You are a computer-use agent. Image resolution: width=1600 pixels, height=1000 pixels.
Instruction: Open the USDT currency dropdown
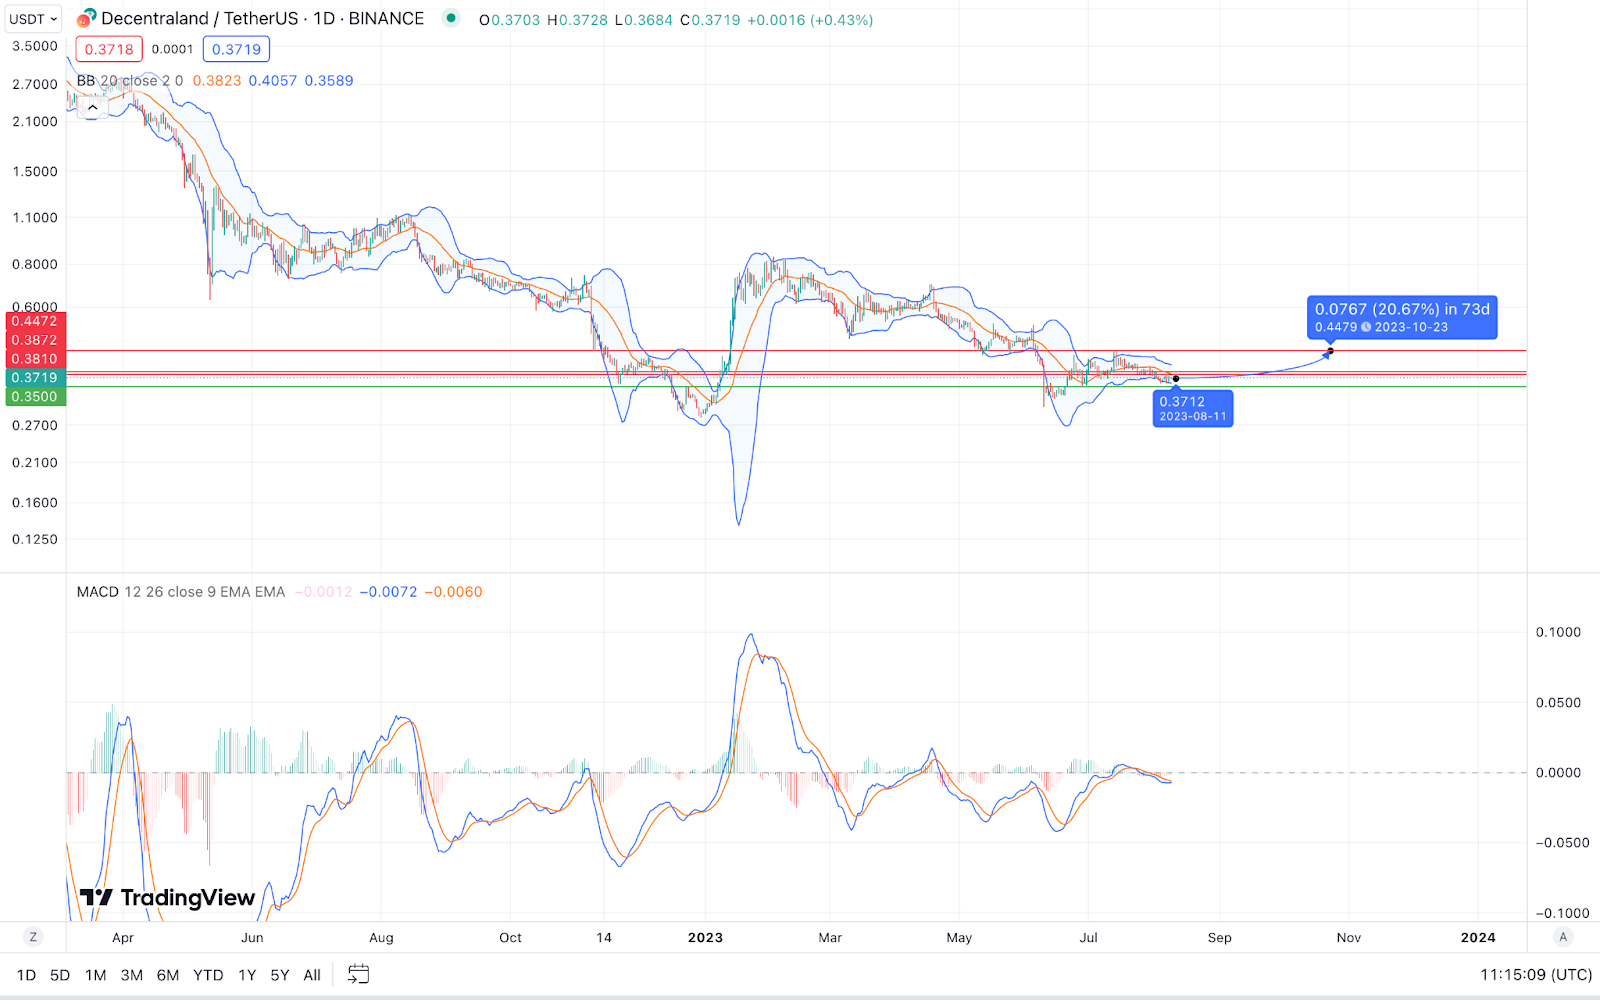33,19
